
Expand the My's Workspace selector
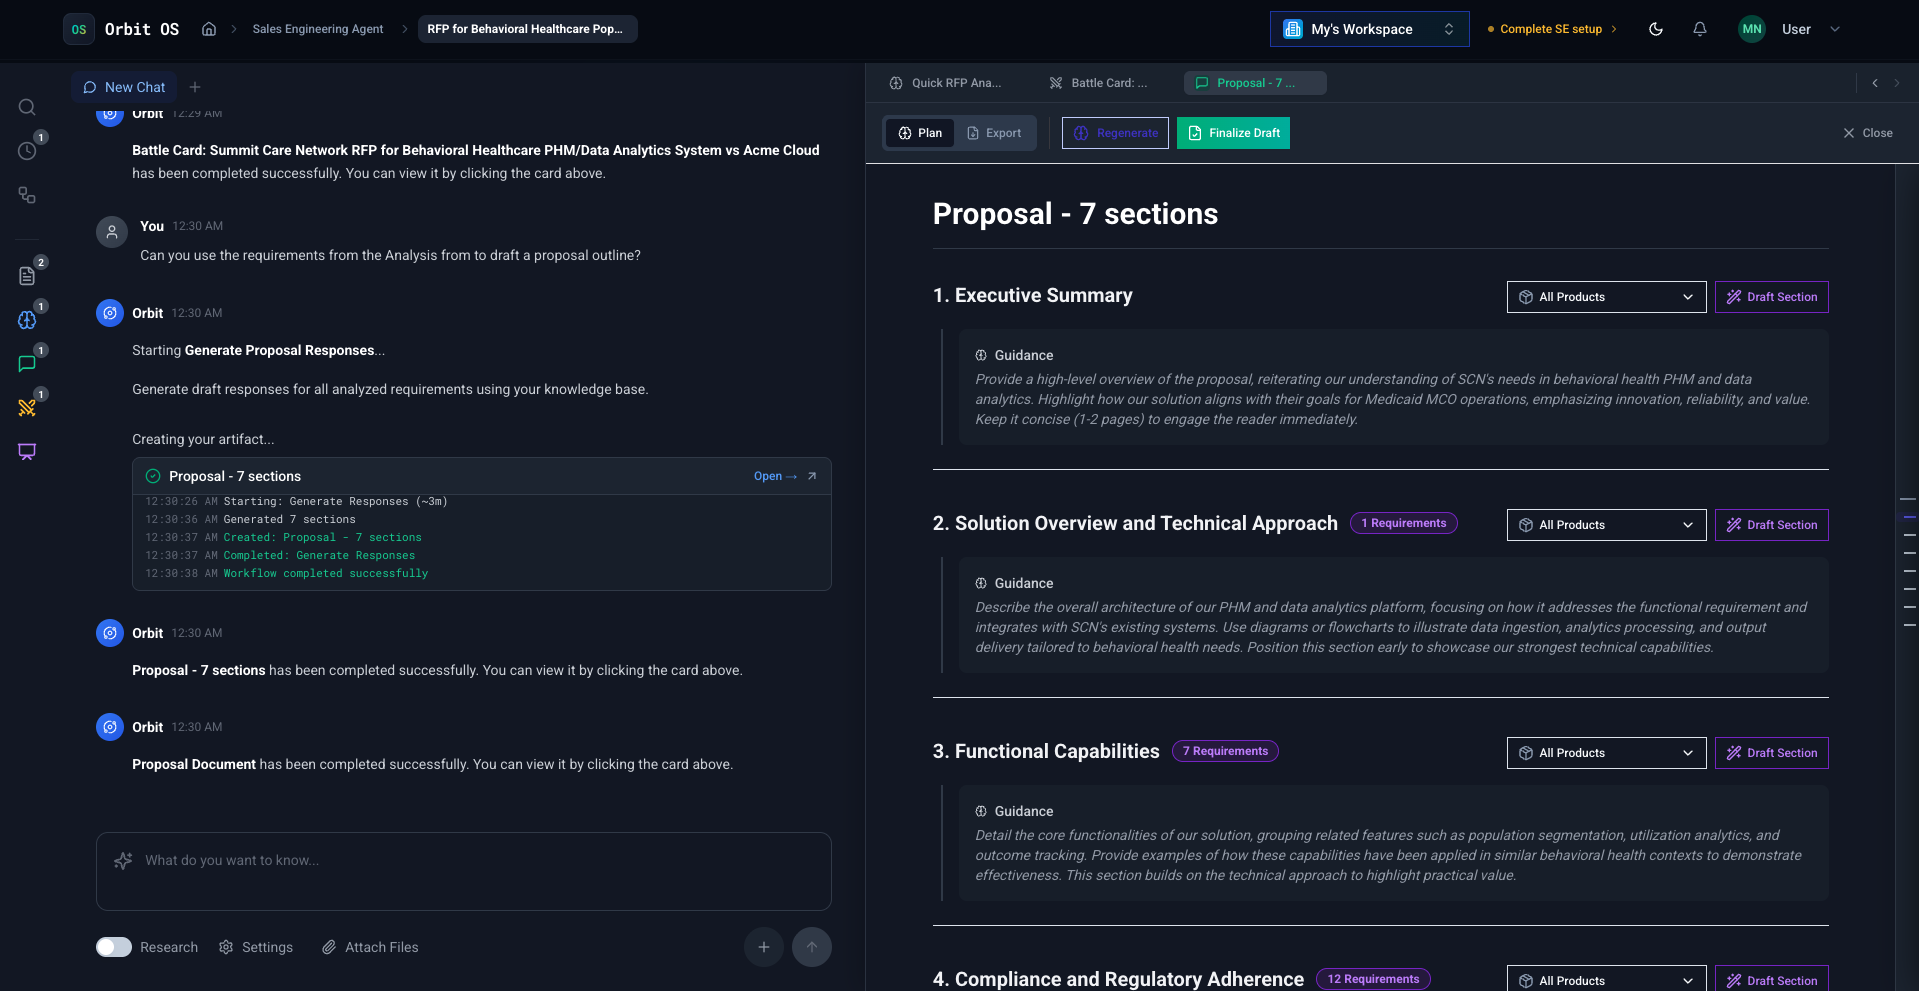point(1368,29)
